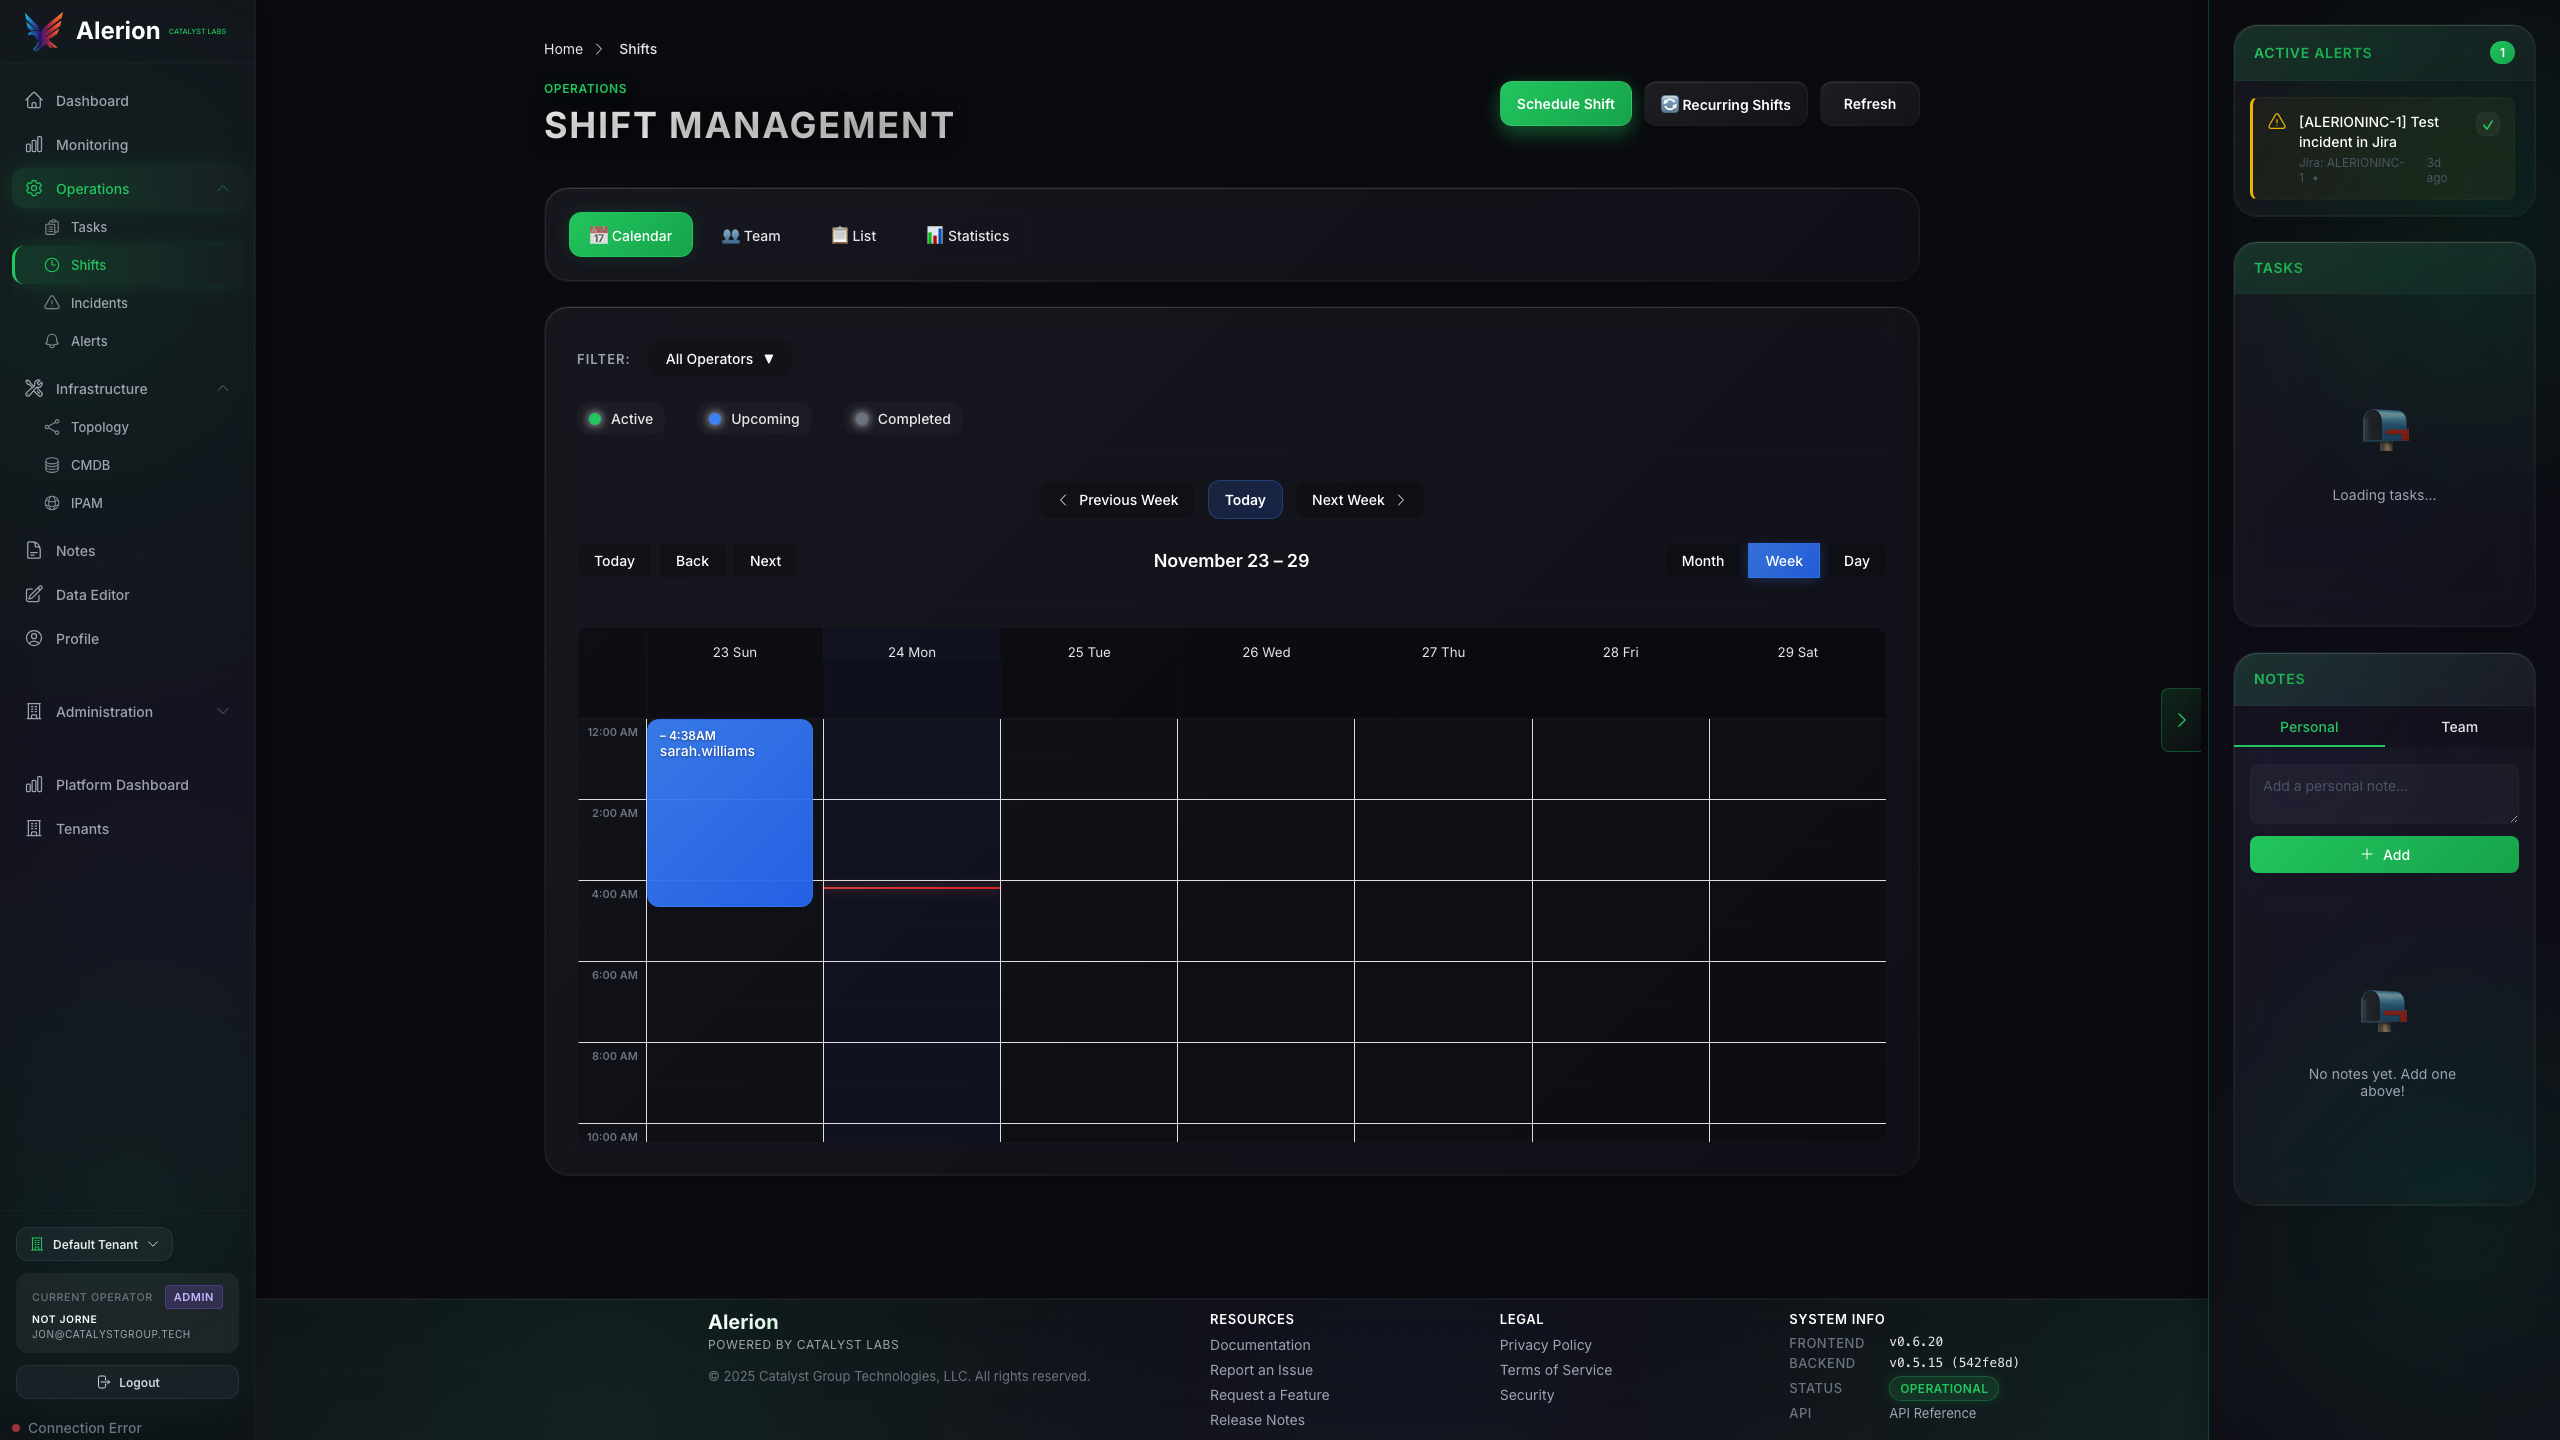2560x1440 pixels.
Task: Toggle the Upcoming shift status filter
Action: tap(754, 419)
